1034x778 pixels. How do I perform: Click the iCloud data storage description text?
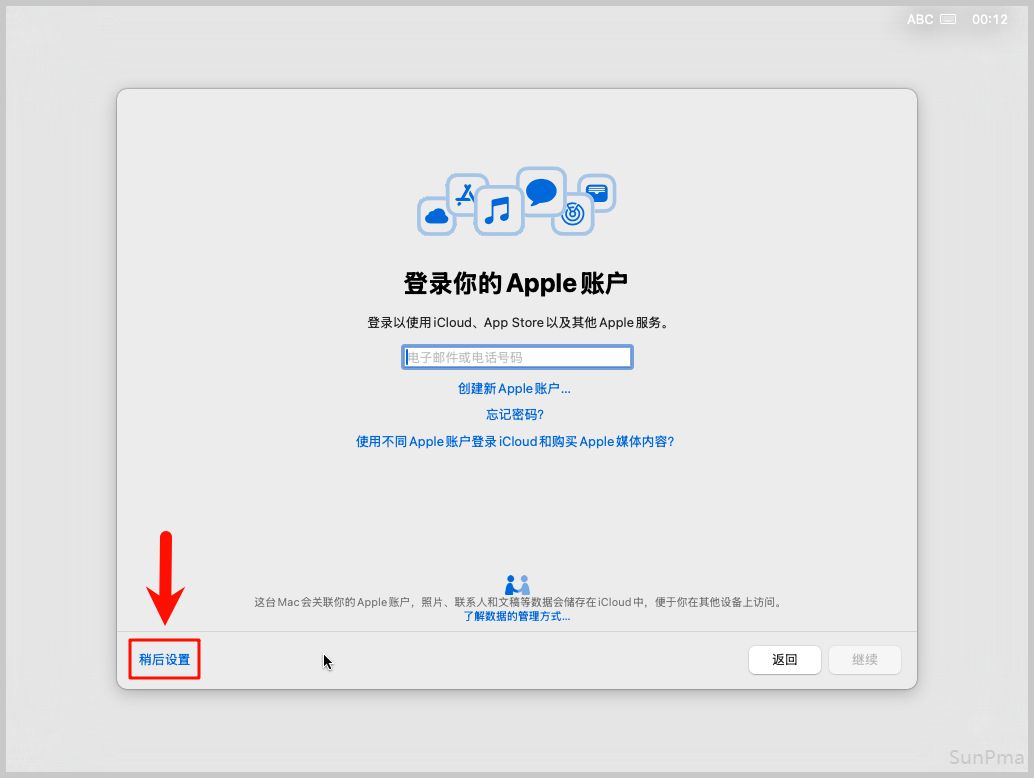click(517, 603)
